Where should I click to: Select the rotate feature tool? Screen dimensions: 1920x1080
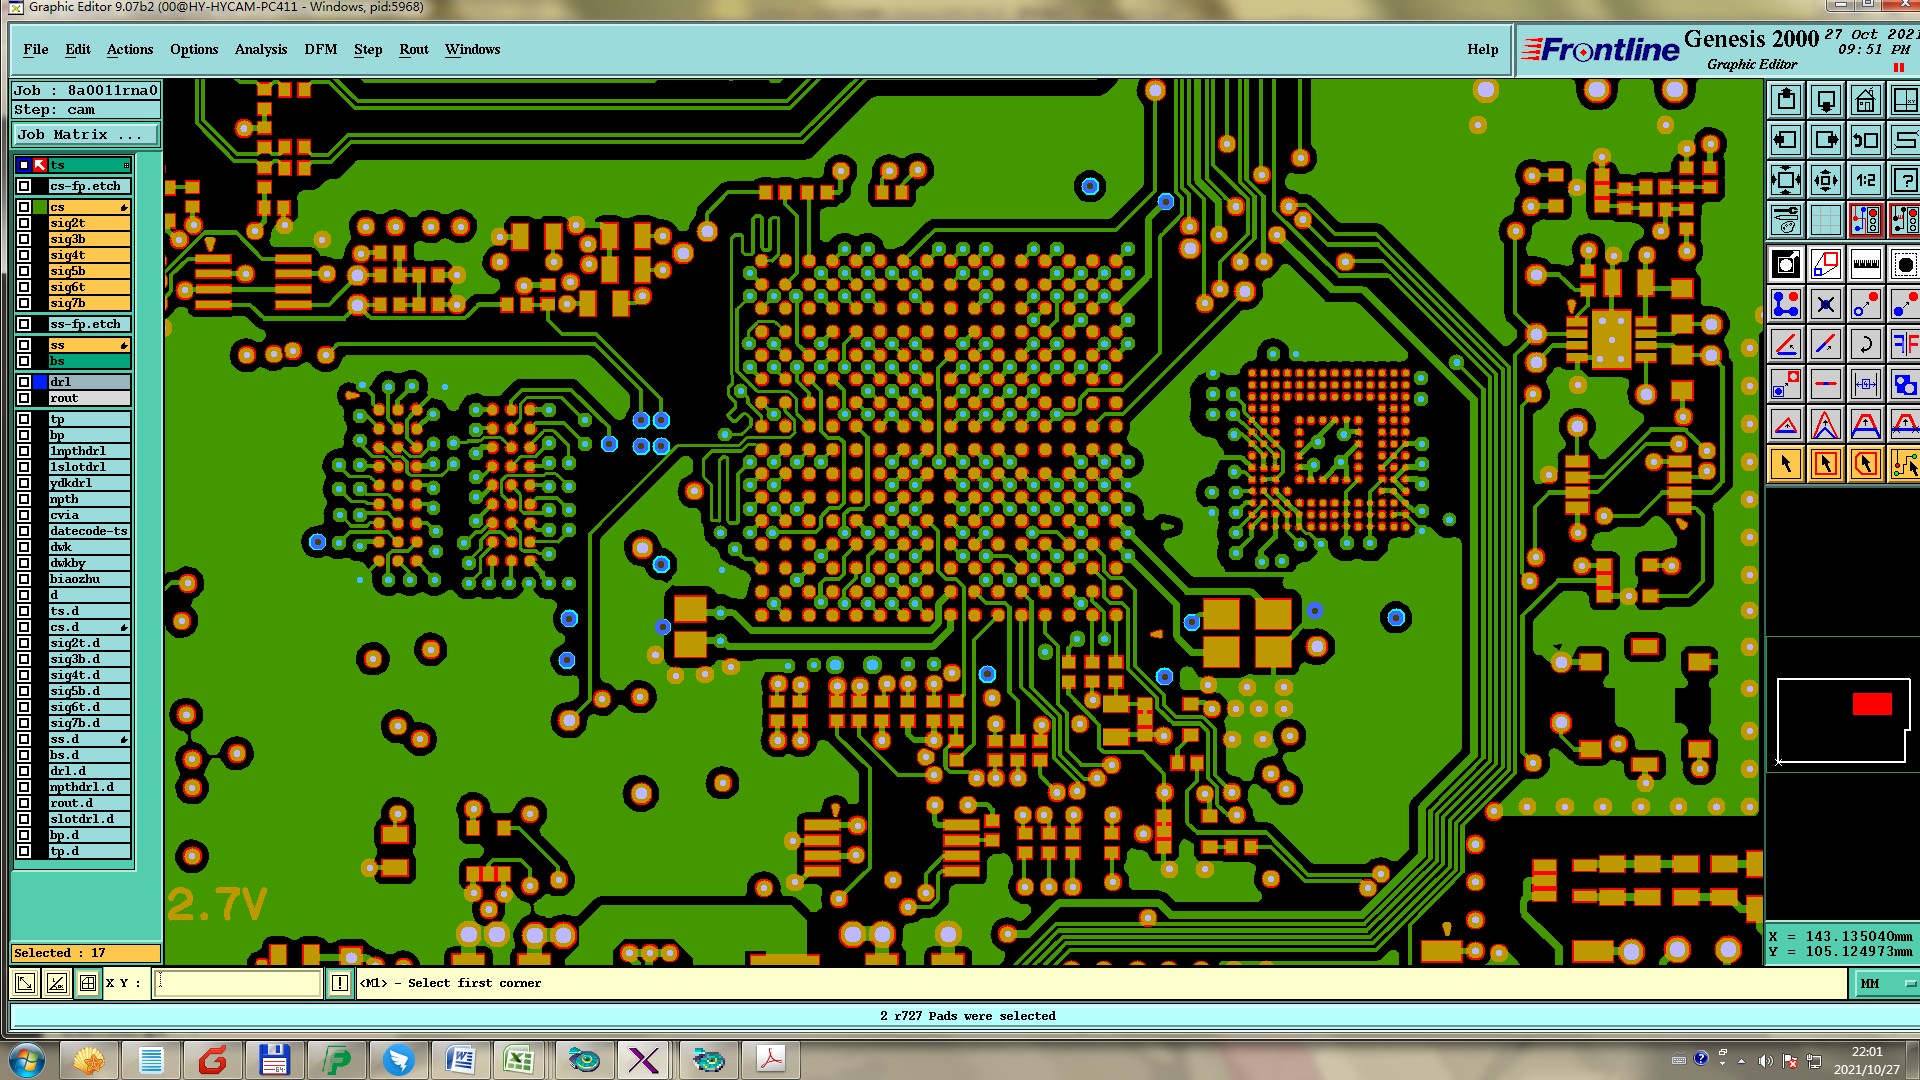point(1865,345)
